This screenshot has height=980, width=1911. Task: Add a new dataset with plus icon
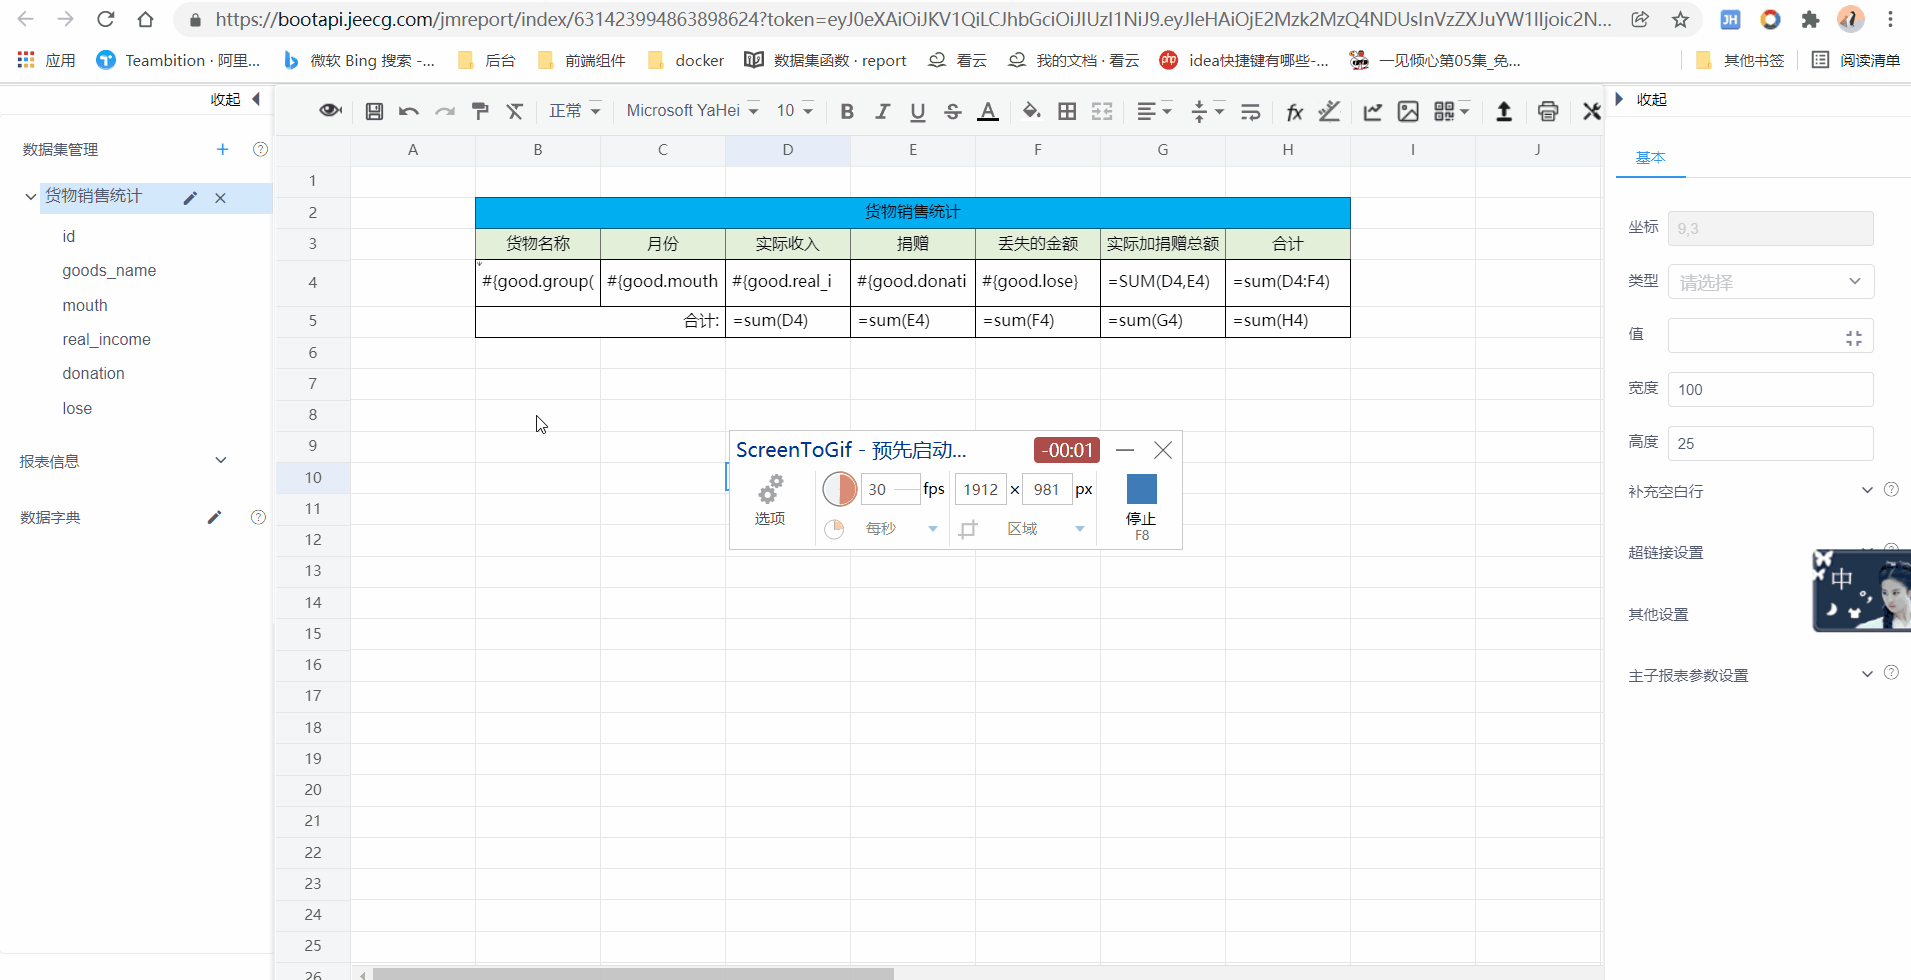coord(222,149)
